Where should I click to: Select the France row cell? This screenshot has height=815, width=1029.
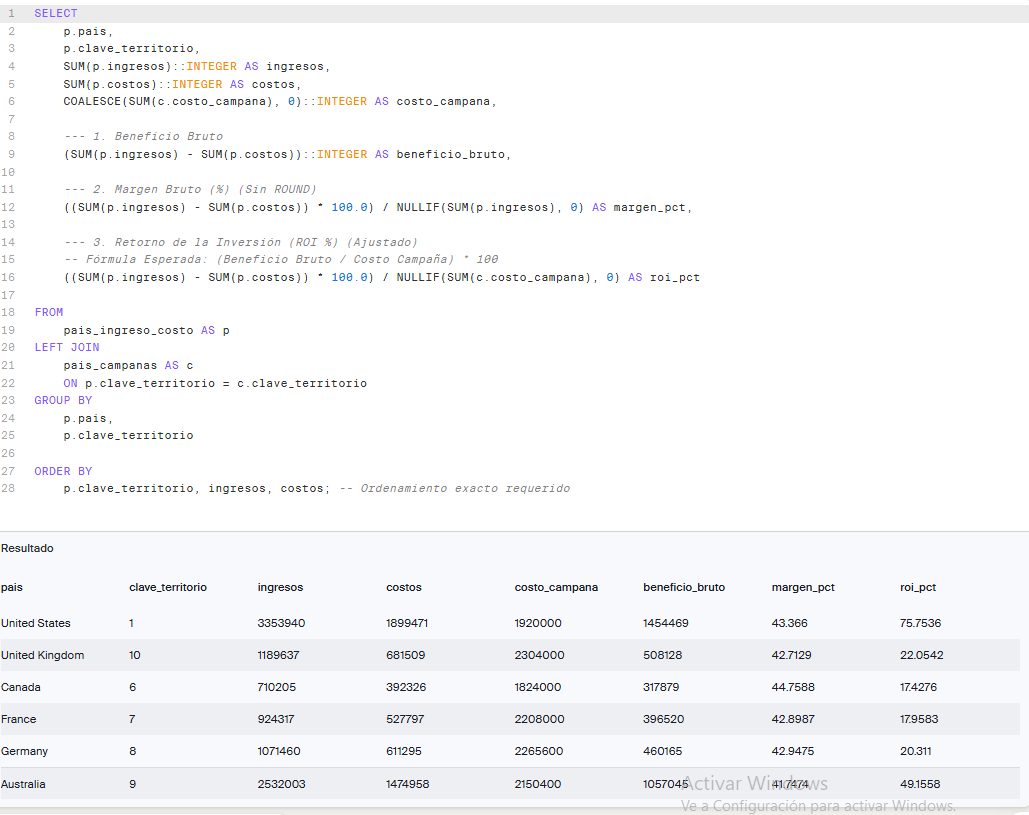18,719
